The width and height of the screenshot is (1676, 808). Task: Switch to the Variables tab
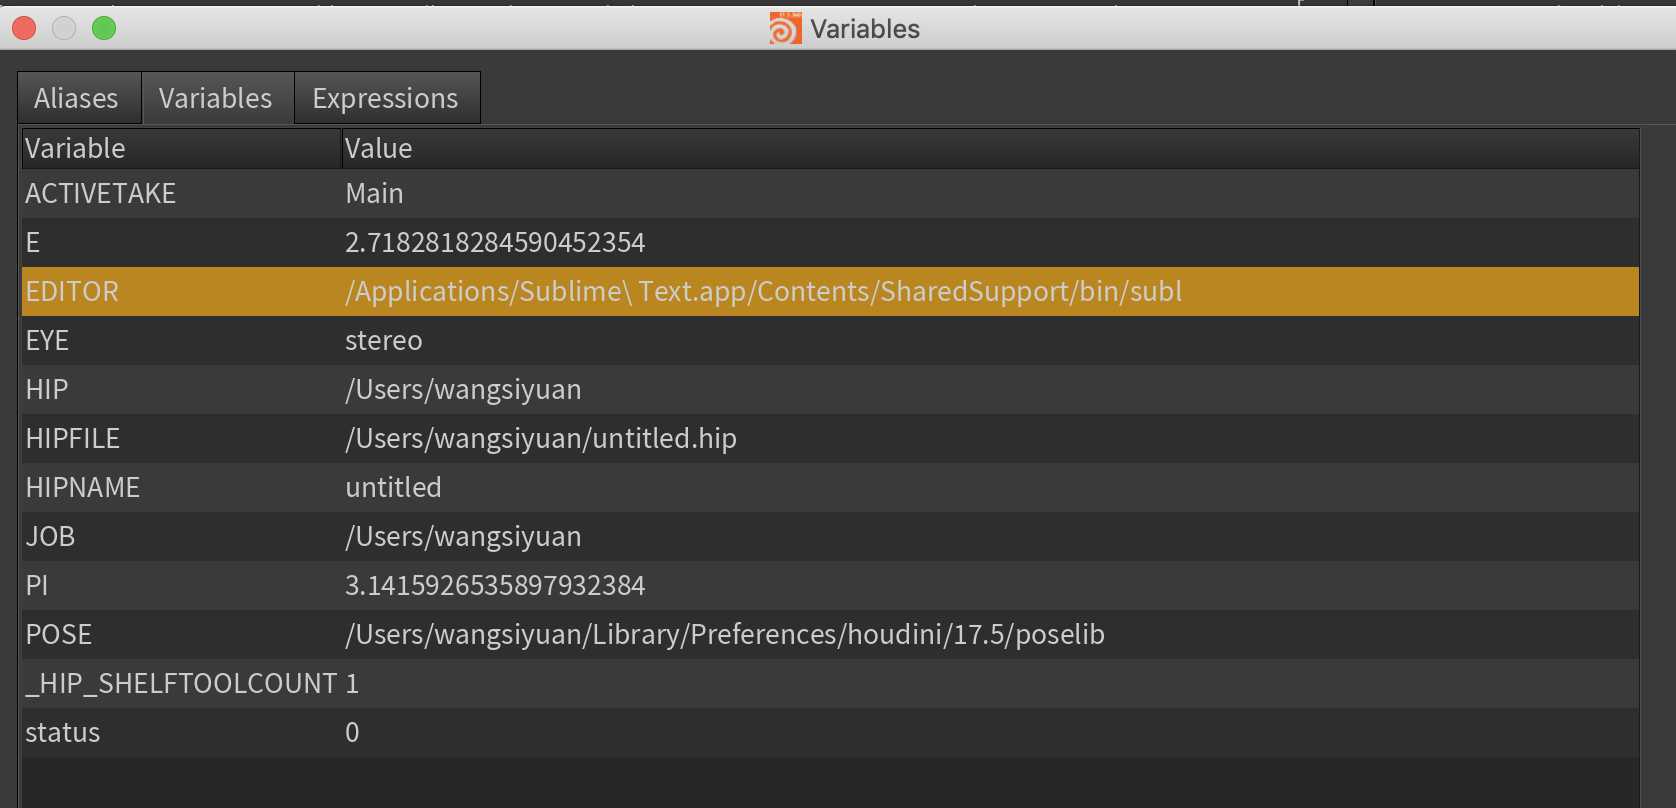pyautogui.click(x=218, y=98)
